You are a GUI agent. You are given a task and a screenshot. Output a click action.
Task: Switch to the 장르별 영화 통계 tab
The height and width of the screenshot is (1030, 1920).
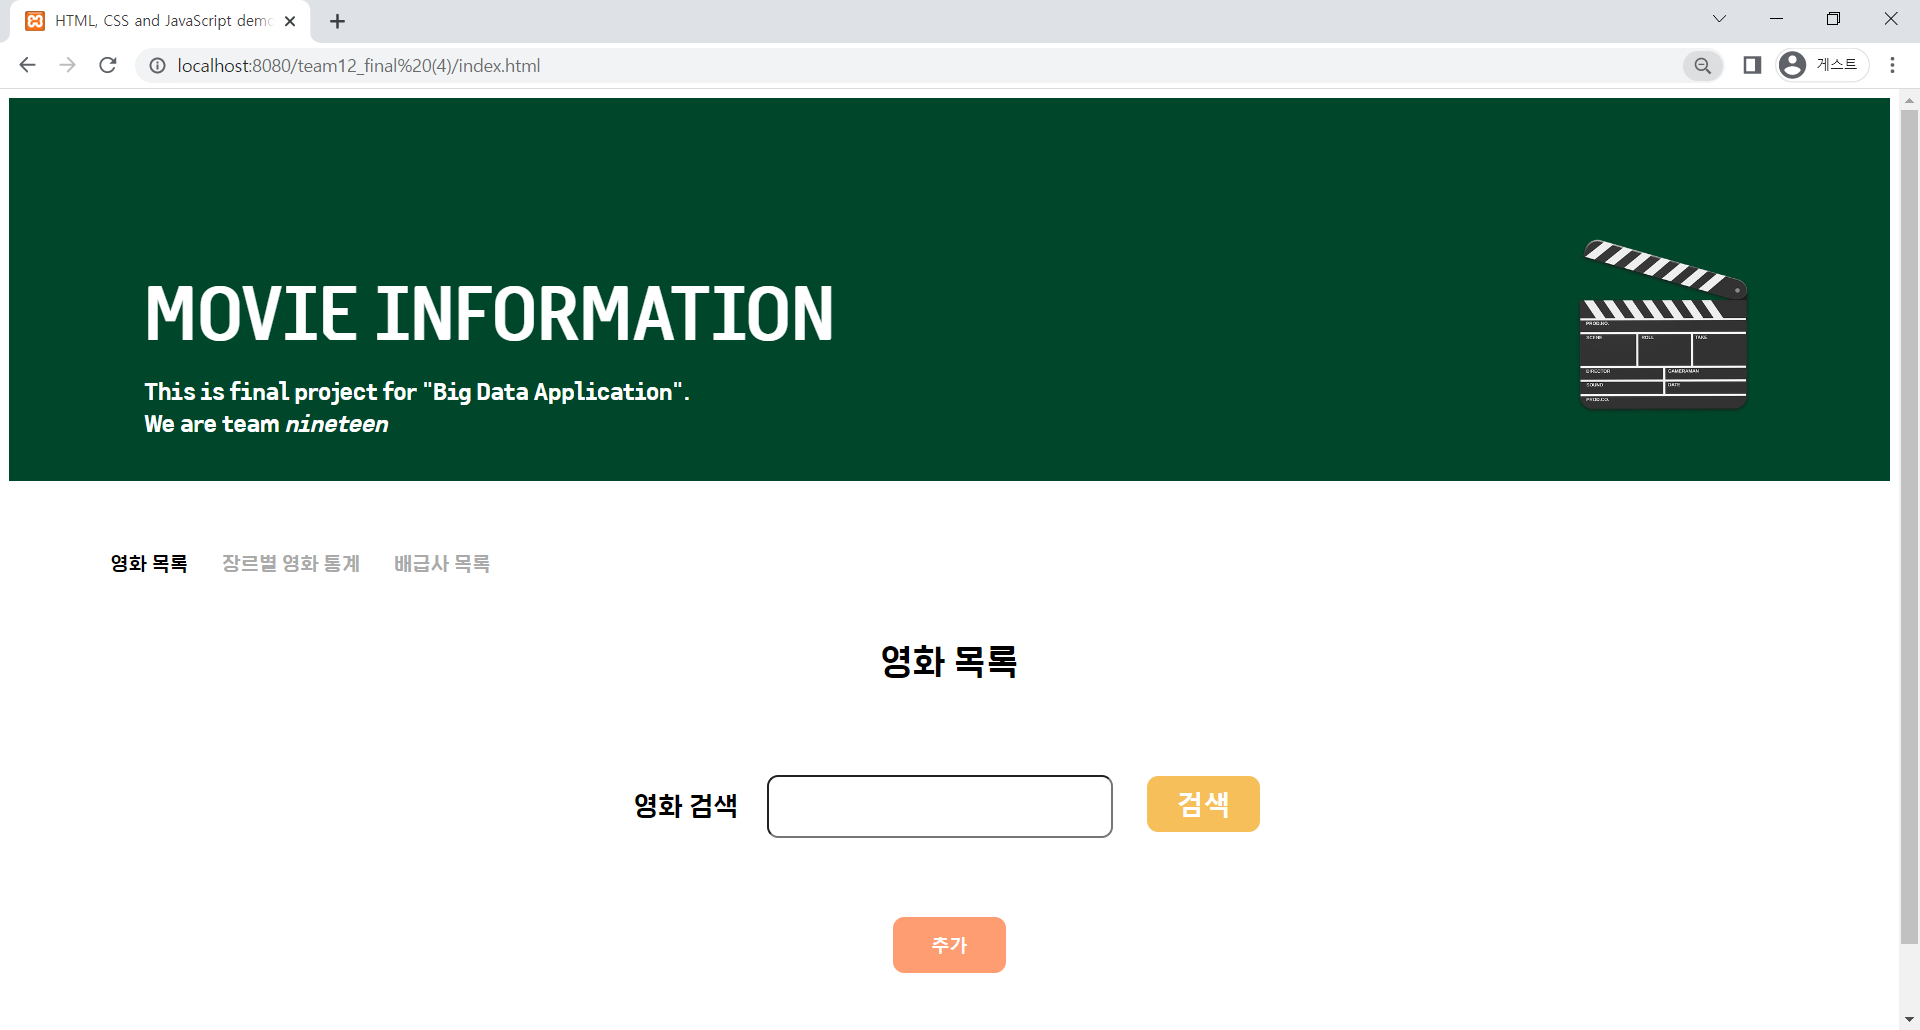point(291,564)
